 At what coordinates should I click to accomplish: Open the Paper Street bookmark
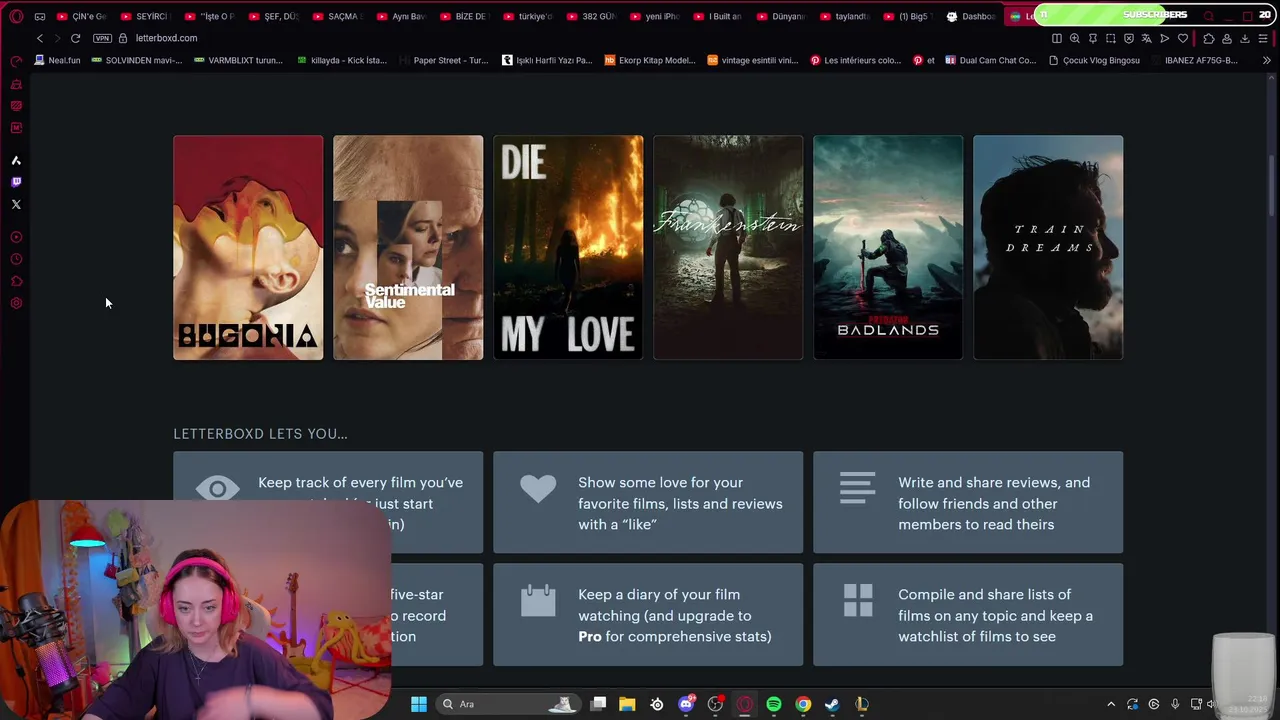444,60
